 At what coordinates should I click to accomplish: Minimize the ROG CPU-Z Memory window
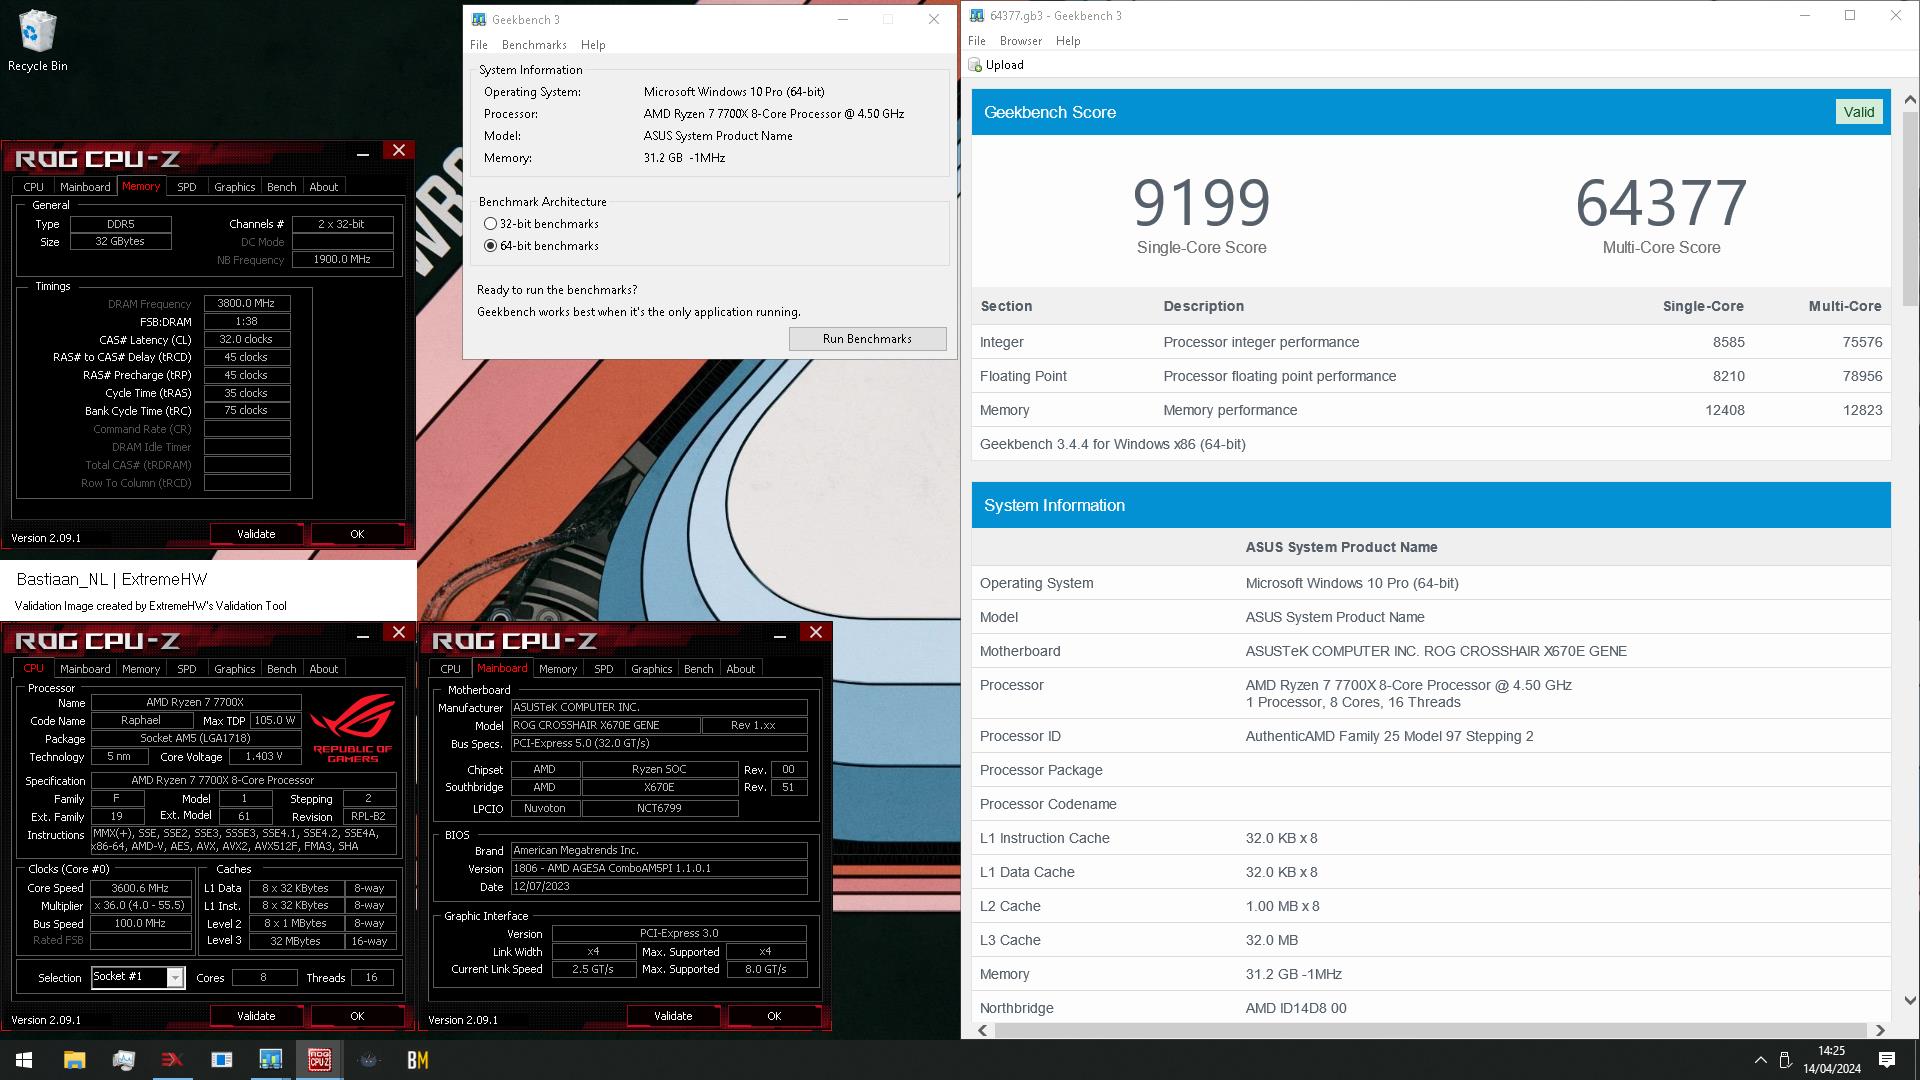[363, 152]
